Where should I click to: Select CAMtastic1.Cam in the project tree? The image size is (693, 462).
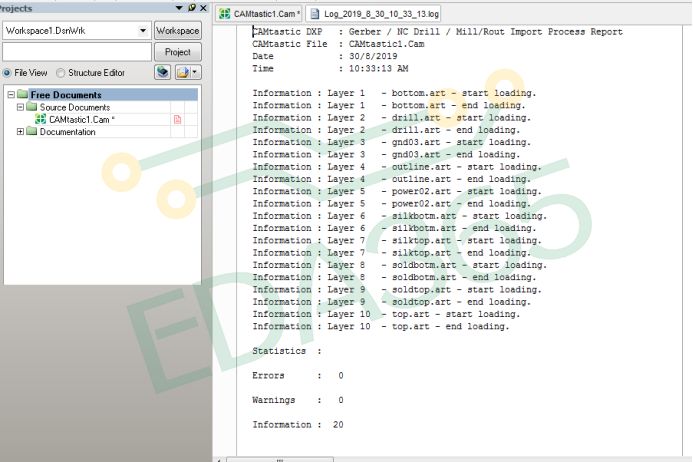[x=82, y=119]
